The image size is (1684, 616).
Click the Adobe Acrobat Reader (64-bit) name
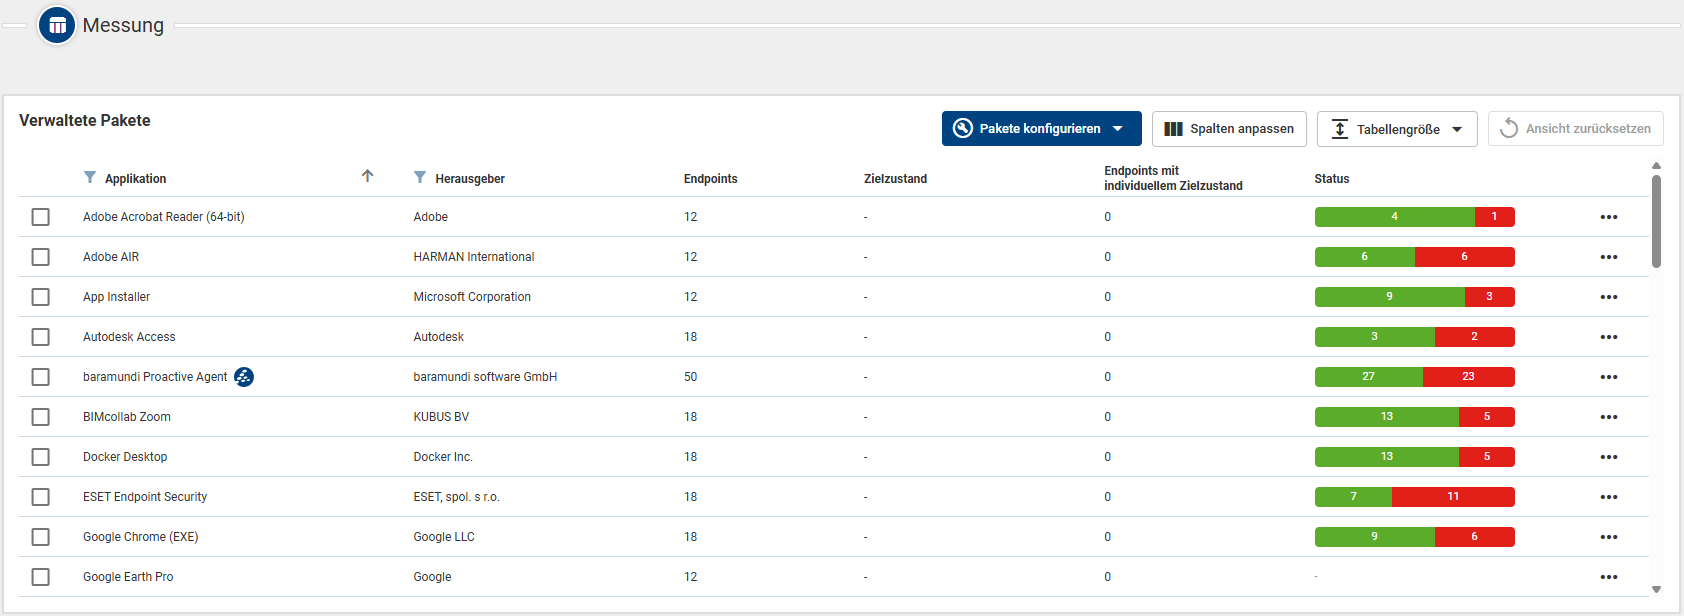163,217
